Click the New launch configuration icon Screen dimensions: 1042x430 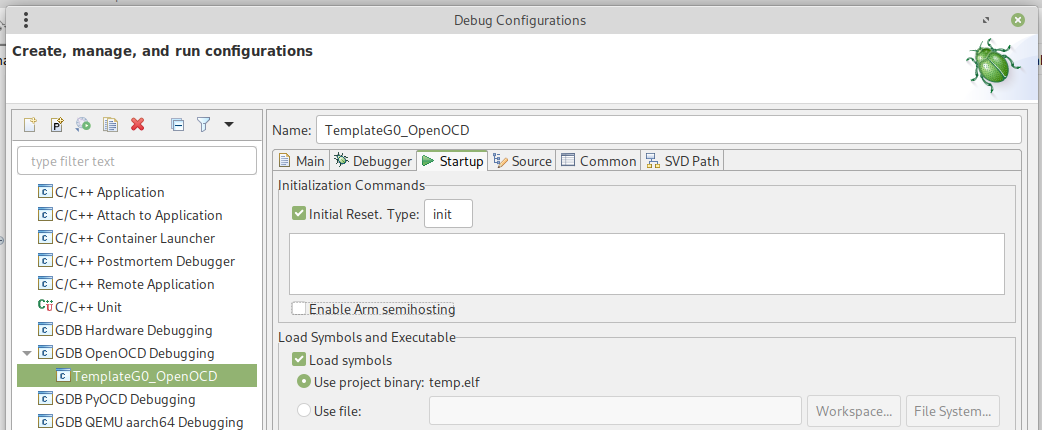point(31,125)
